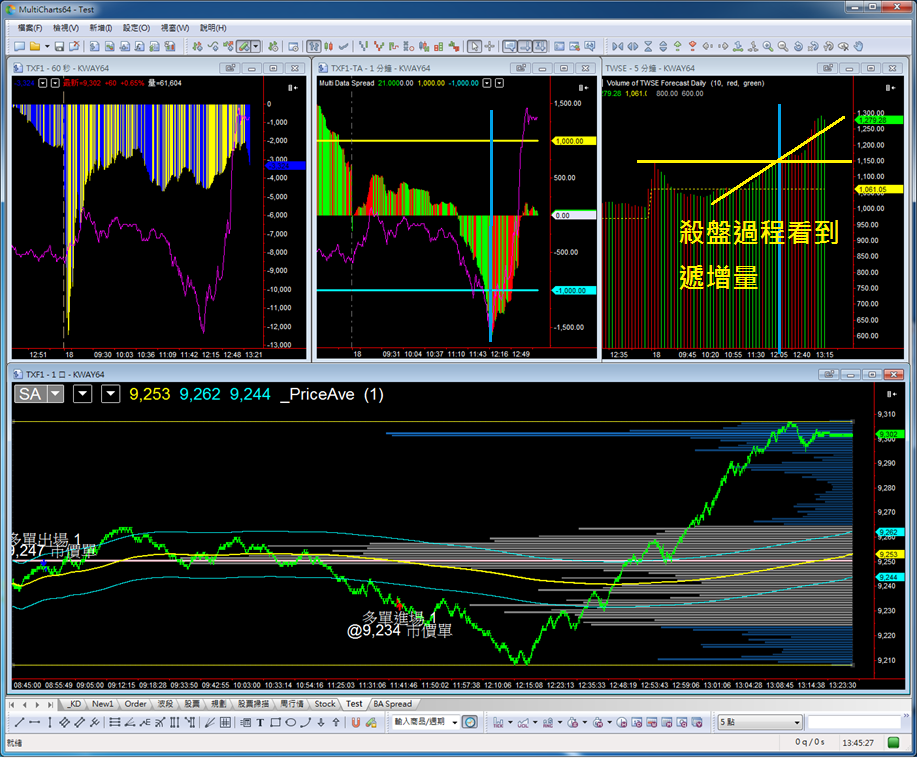Select the text T drawing tool
917x768 pixels.
(260, 722)
